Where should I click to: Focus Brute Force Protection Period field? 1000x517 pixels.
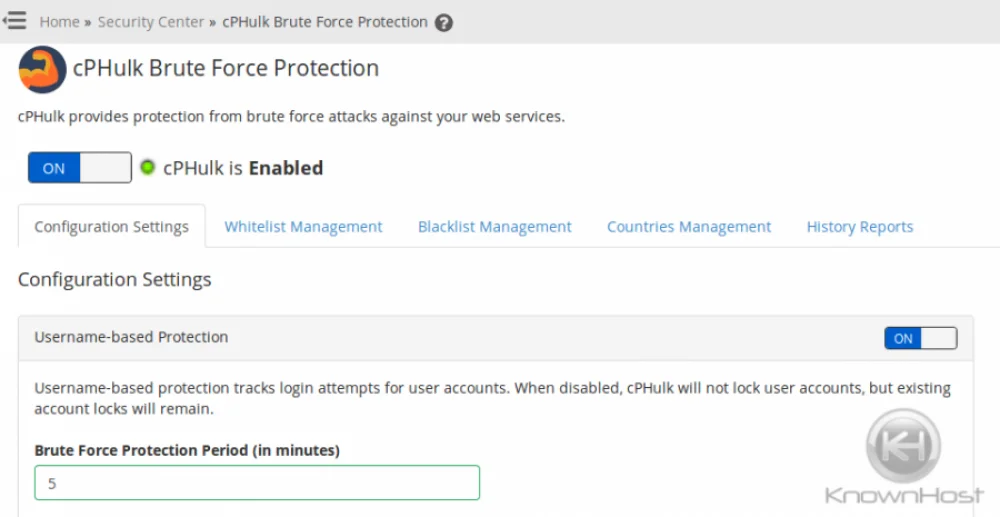click(257, 483)
